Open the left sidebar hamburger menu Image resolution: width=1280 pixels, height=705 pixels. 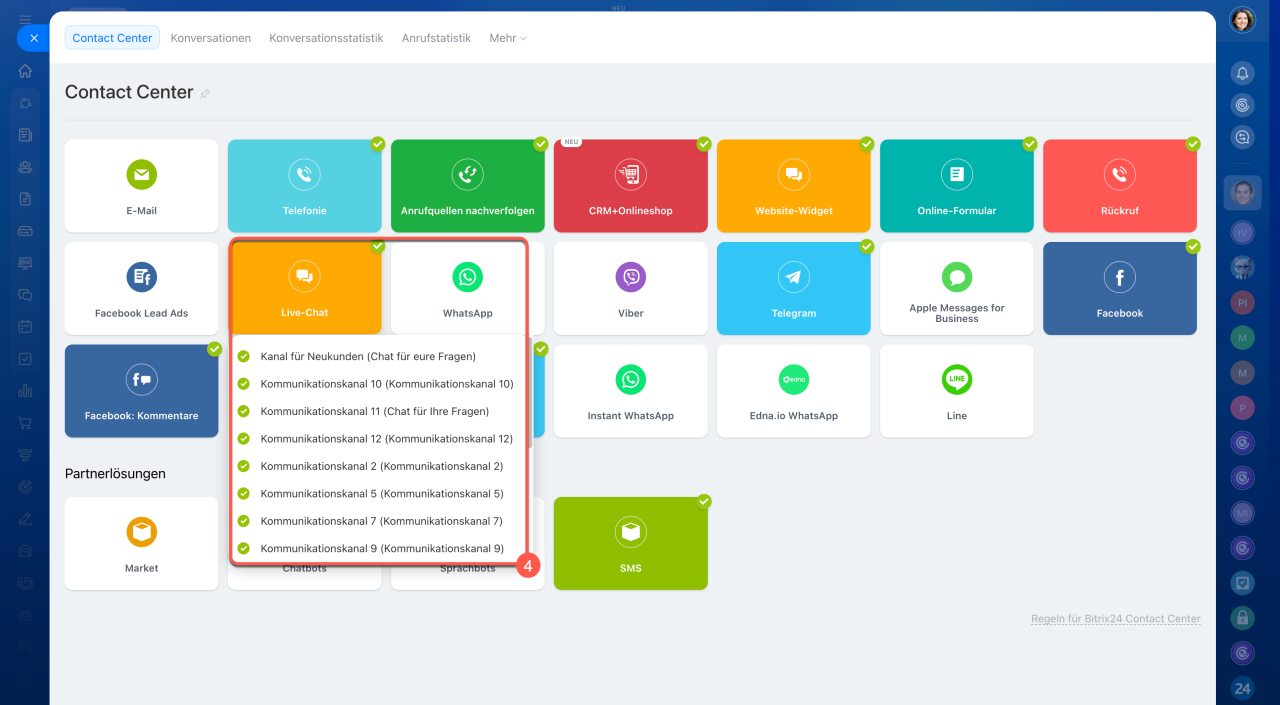coord(25,19)
